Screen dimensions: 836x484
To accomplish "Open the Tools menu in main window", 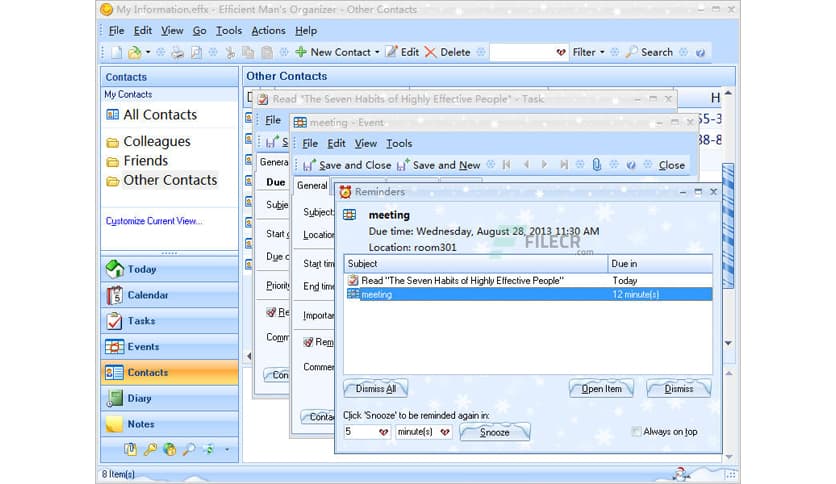I will tap(229, 31).
